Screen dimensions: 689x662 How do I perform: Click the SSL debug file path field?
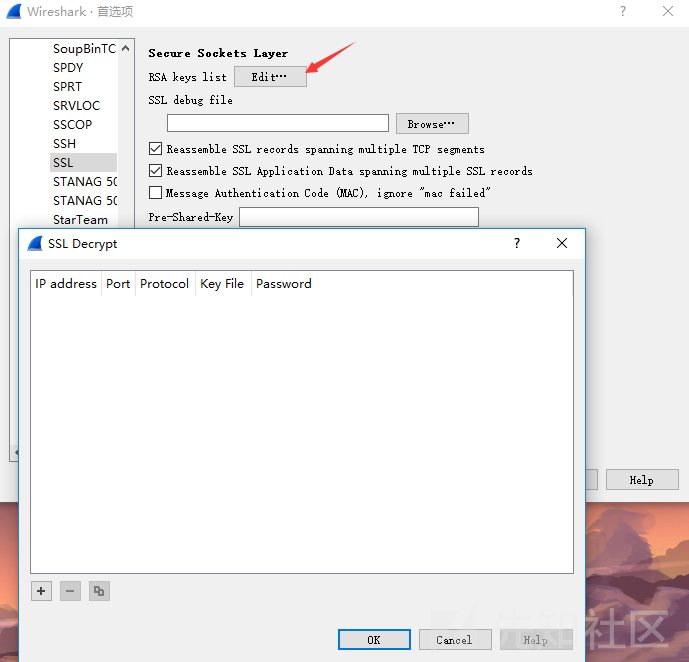point(278,123)
